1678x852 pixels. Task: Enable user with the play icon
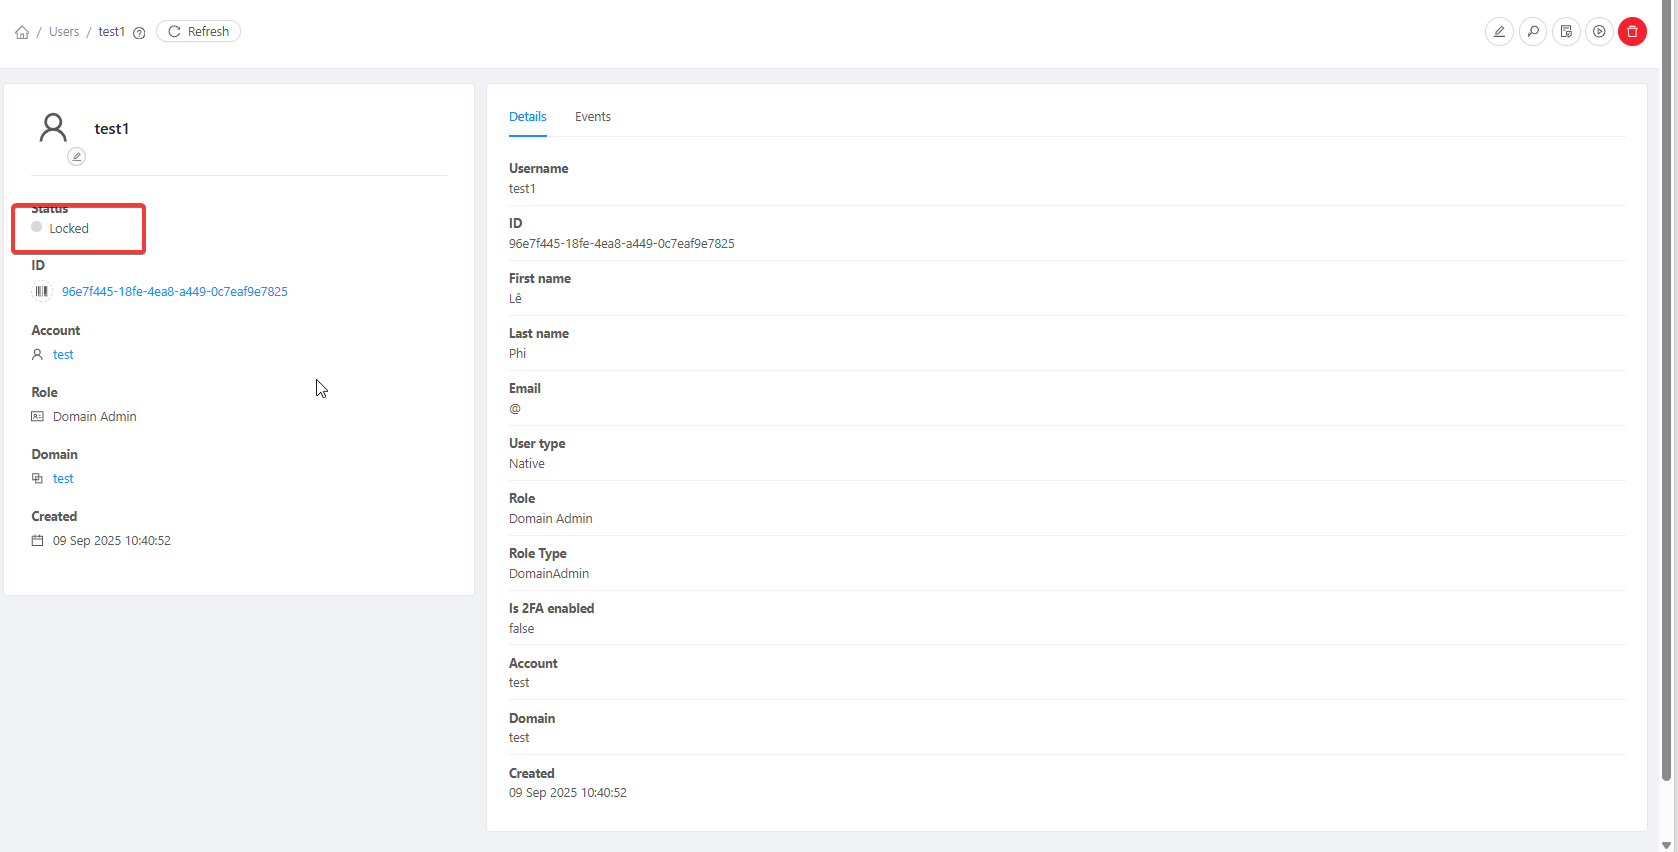(x=1599, y=32)
